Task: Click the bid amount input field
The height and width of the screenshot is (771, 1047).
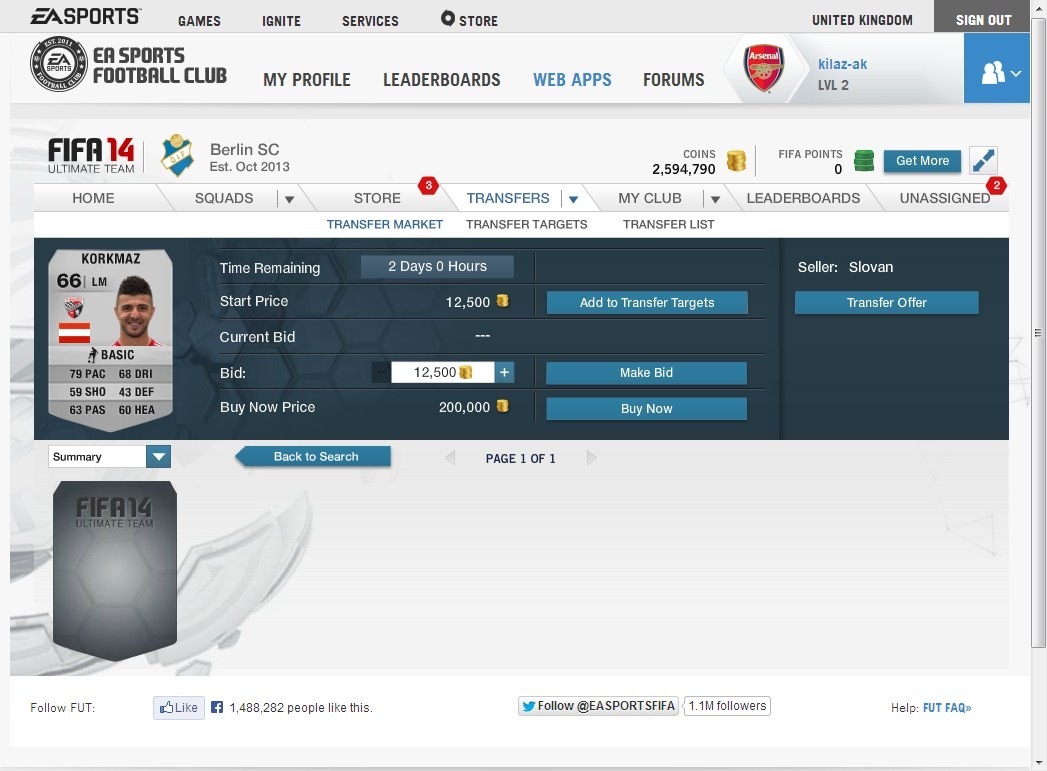Action: 443,372
